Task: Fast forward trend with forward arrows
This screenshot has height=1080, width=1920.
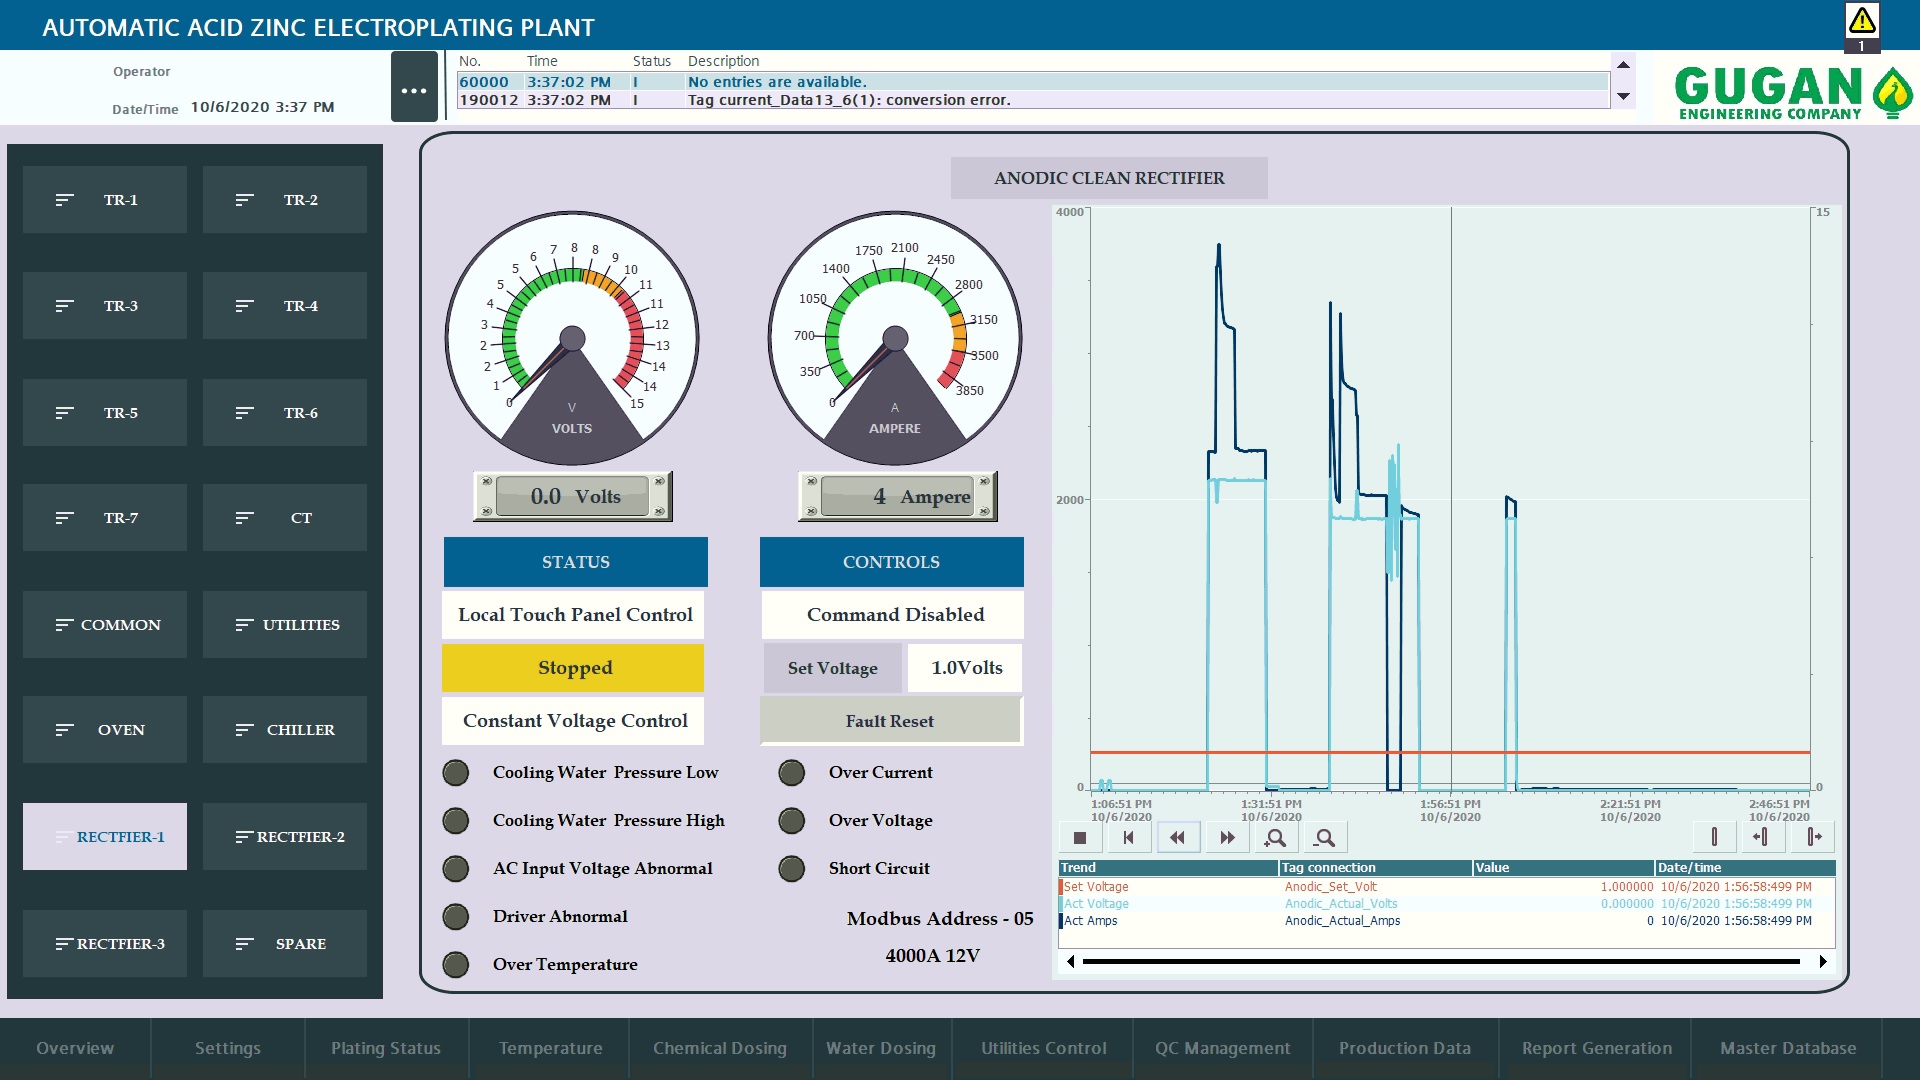Action: click(x=1227, y=838)
